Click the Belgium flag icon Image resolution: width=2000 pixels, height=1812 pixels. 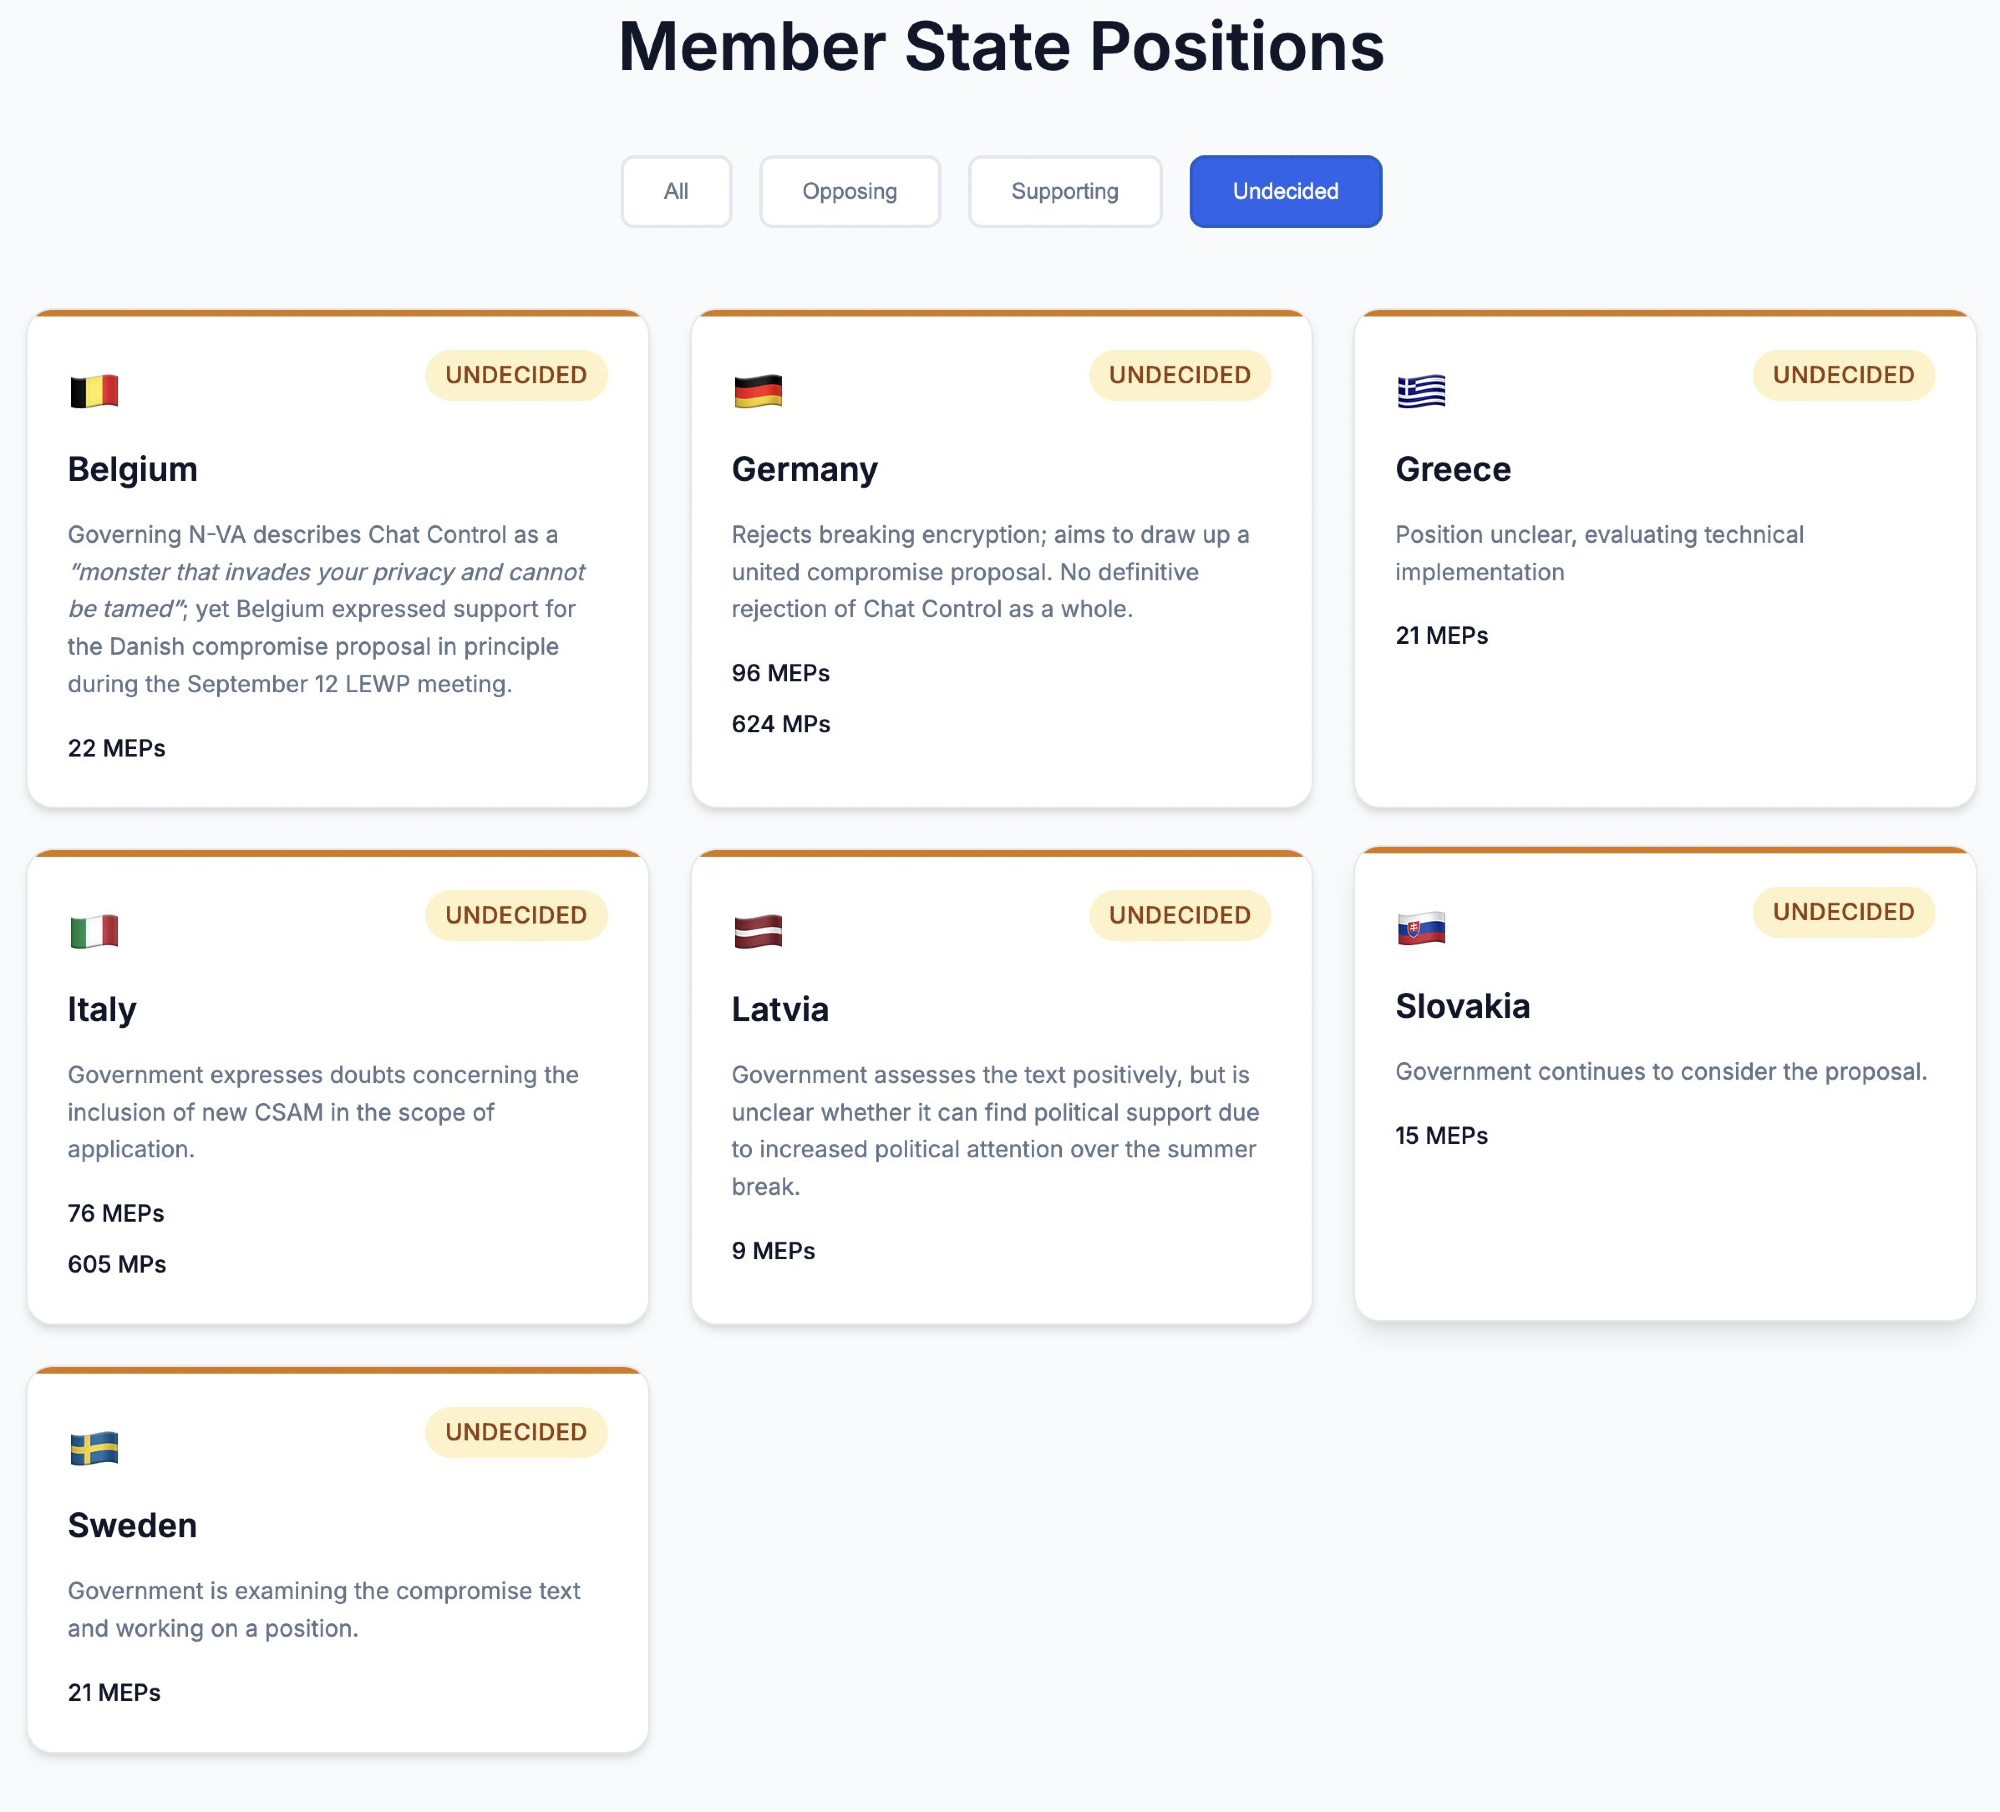point(94,391)
